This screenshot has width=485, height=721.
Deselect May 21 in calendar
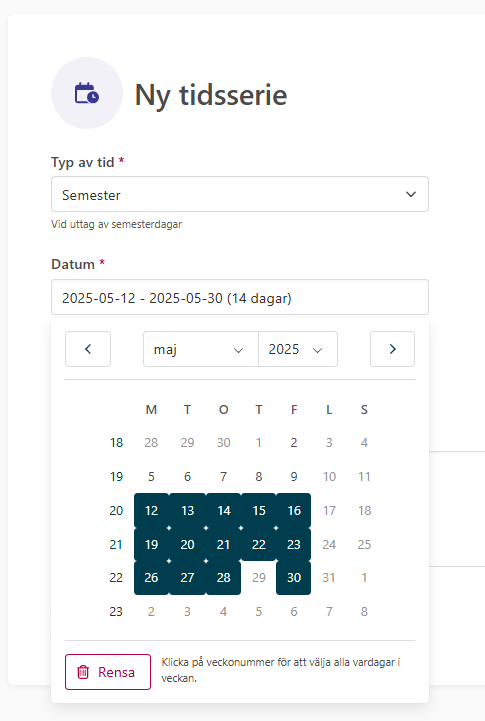click(223, 544)
